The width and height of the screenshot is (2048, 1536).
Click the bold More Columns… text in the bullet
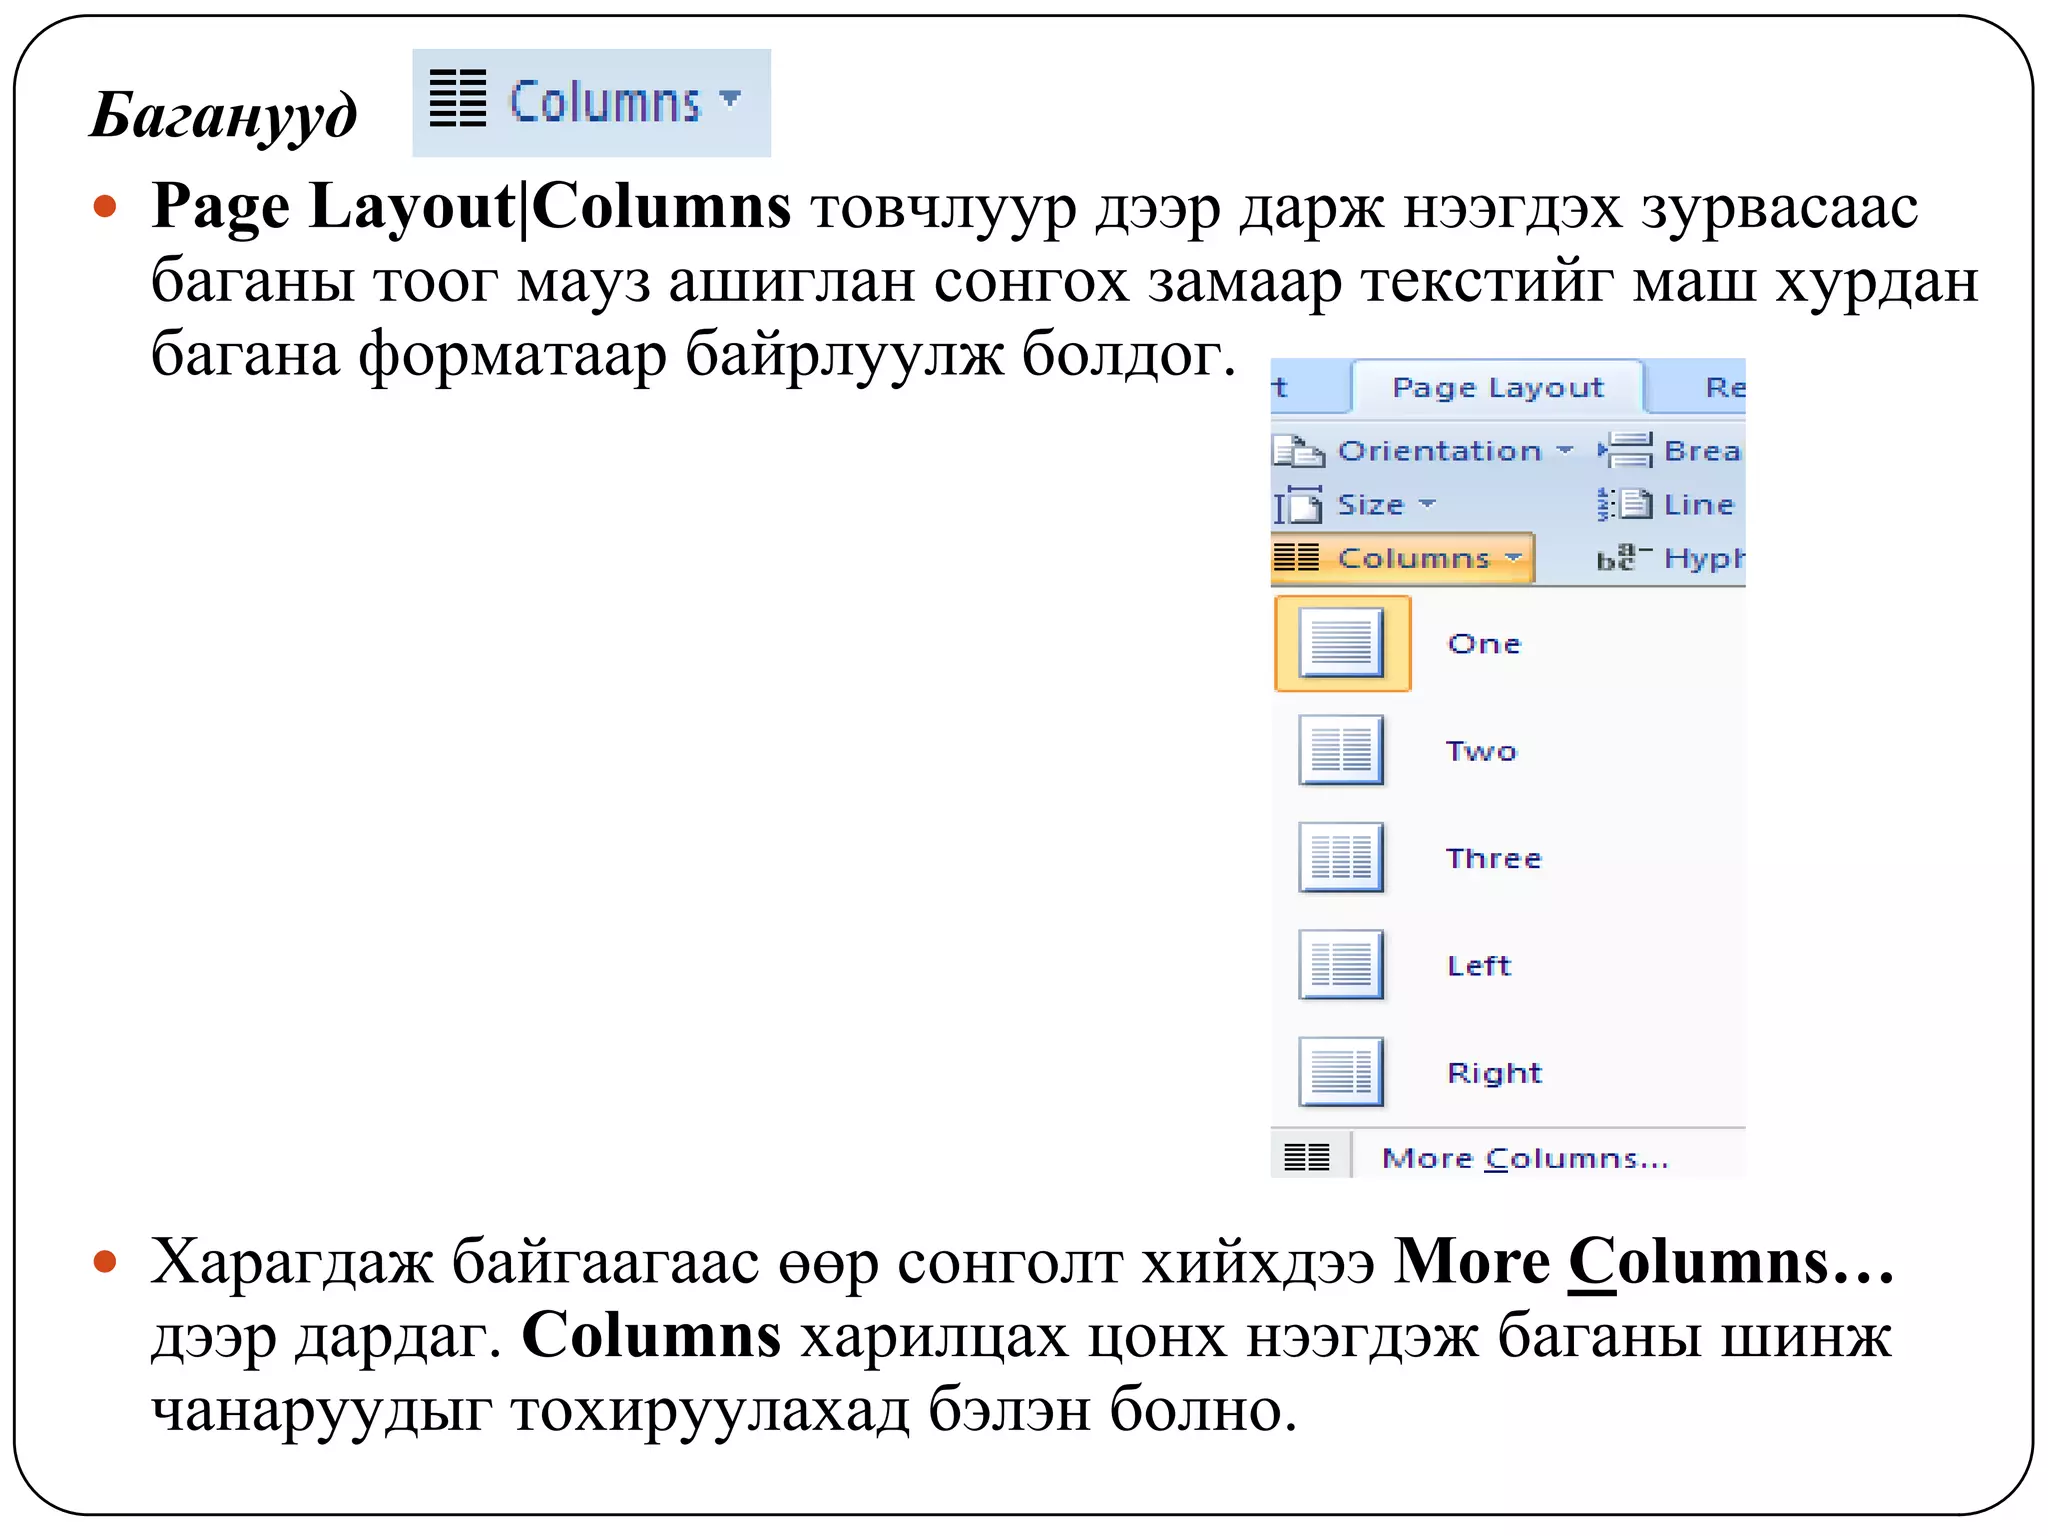point(1644,1262)
